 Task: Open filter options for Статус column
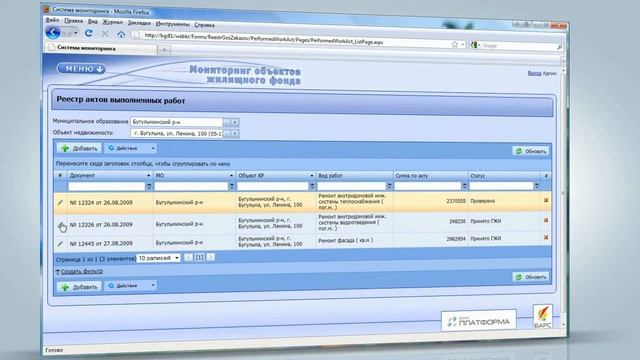[x=537, y=186]
